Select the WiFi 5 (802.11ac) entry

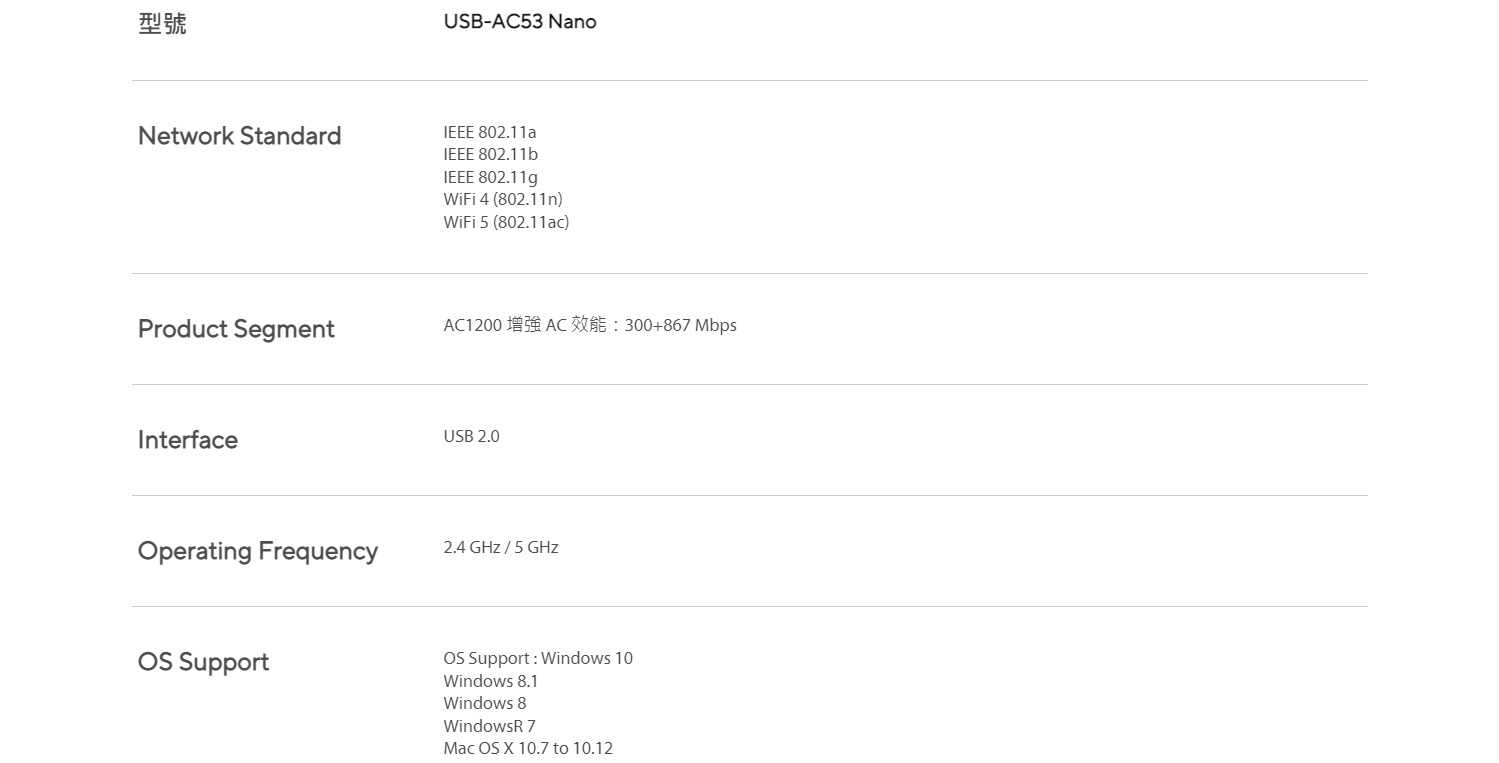(x=506, y=222)
